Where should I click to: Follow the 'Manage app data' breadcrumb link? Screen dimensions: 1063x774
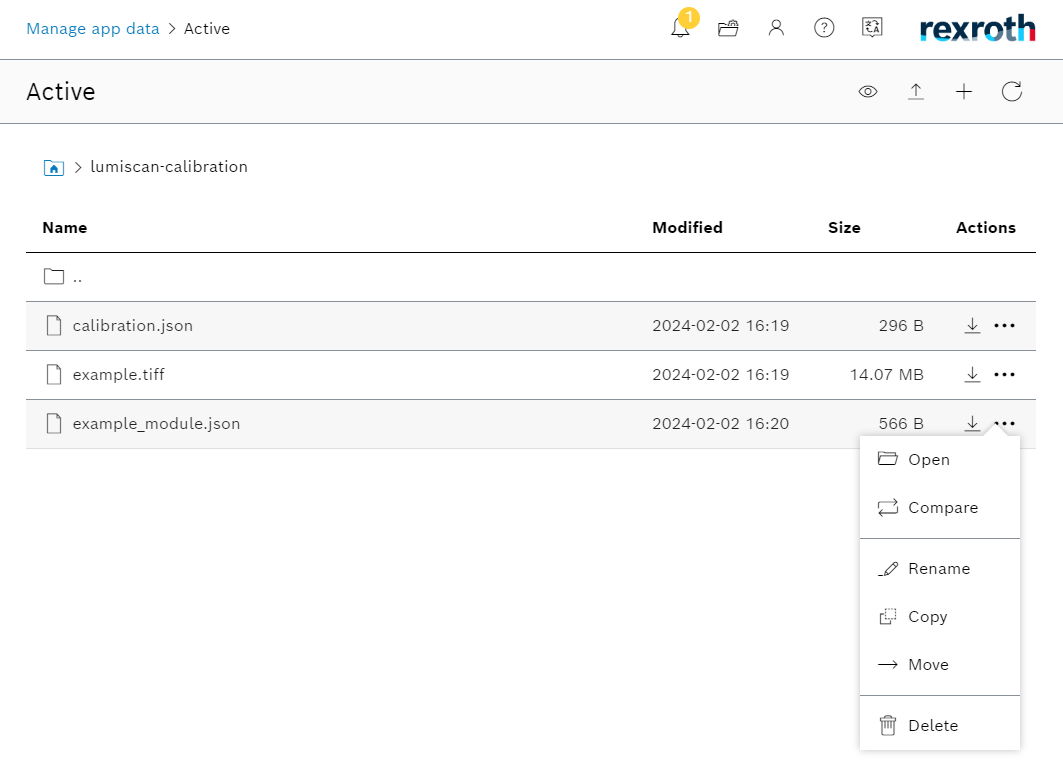93,28
